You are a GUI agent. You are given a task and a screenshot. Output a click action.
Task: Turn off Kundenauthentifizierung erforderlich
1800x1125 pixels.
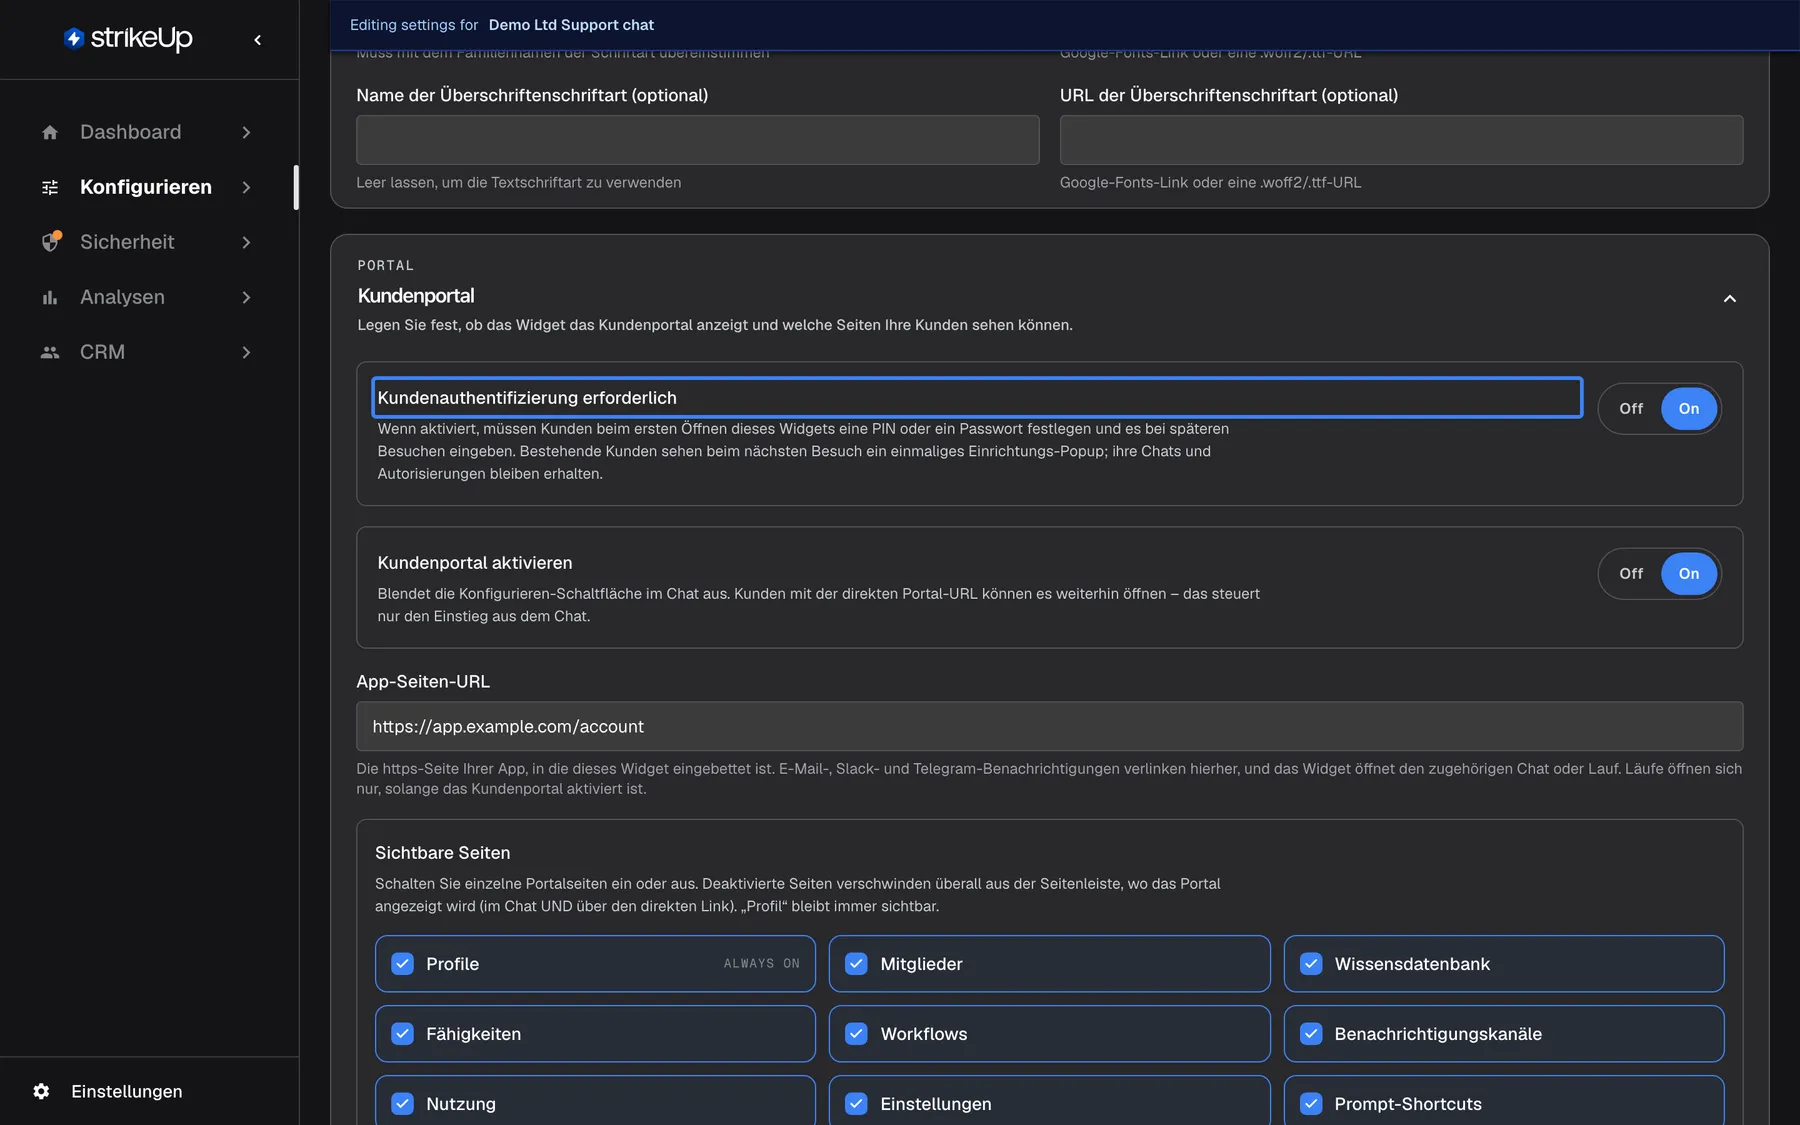click(1631, 408)
